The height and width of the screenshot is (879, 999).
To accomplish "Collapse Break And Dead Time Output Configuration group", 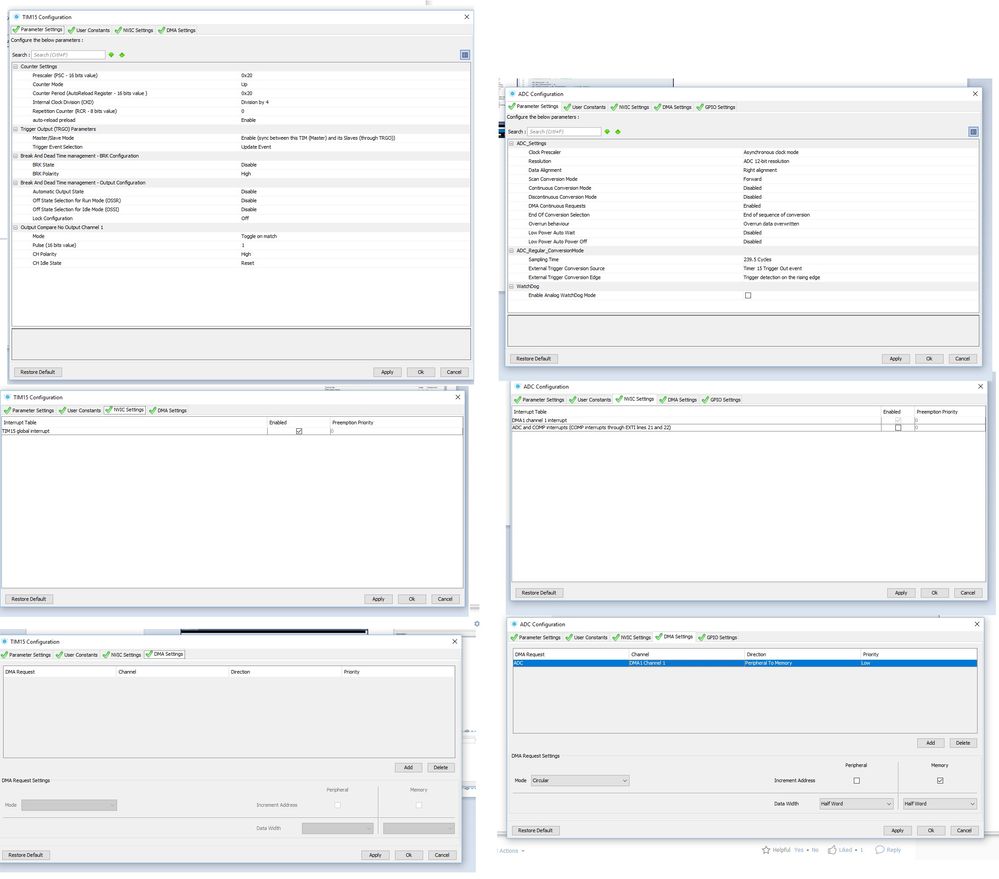I will click(x=16, y=182).
